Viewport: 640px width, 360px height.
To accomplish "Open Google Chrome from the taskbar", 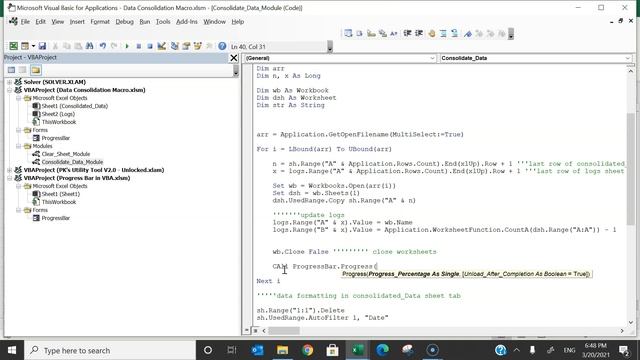I will pos(307,350).
